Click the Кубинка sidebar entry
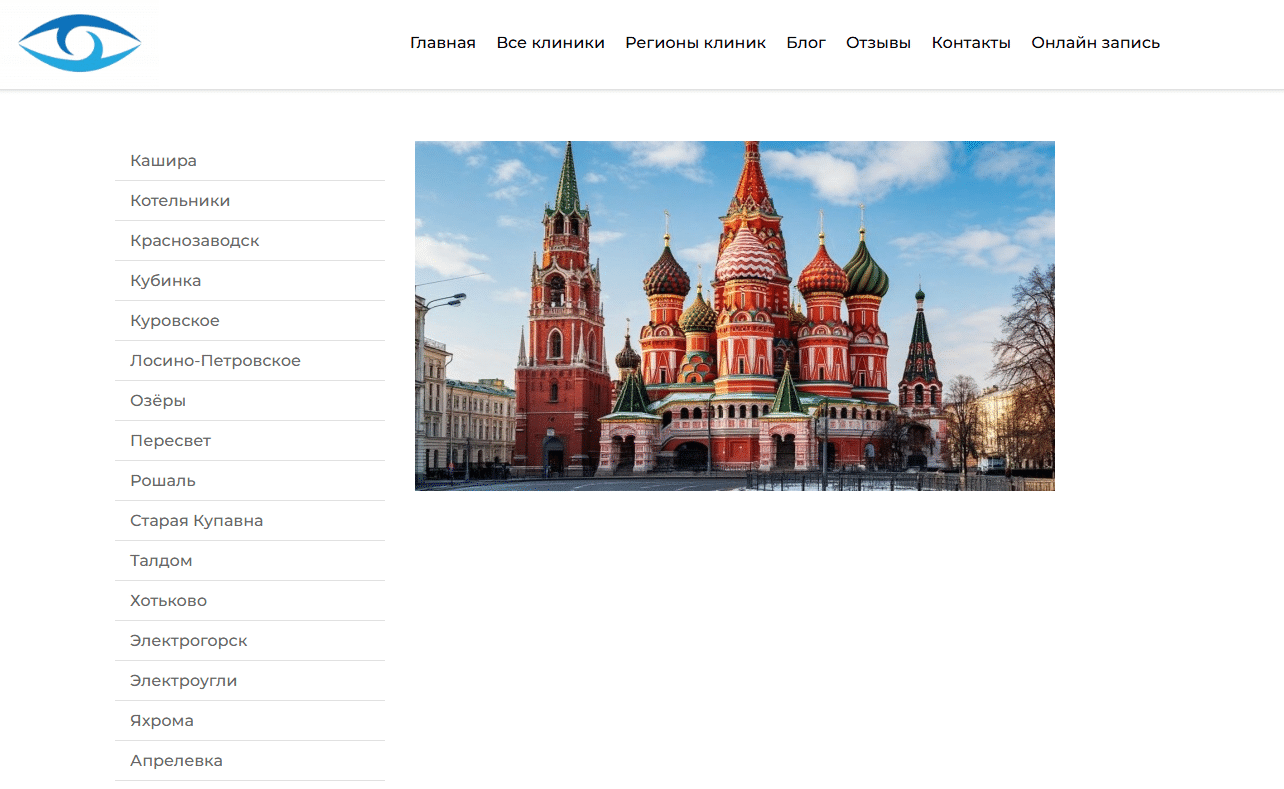The height and width of the screenshot is (789, 1284). pyautogui.click(x=165, y=281)
